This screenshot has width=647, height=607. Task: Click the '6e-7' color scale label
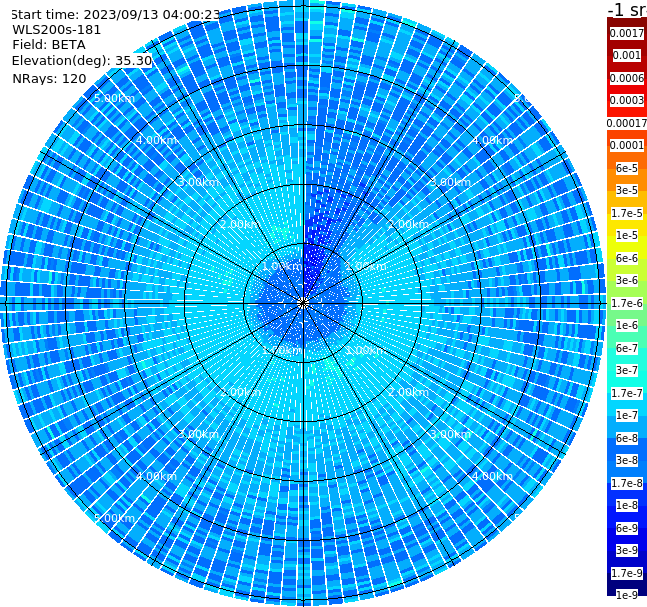click(x=627, y=348)
